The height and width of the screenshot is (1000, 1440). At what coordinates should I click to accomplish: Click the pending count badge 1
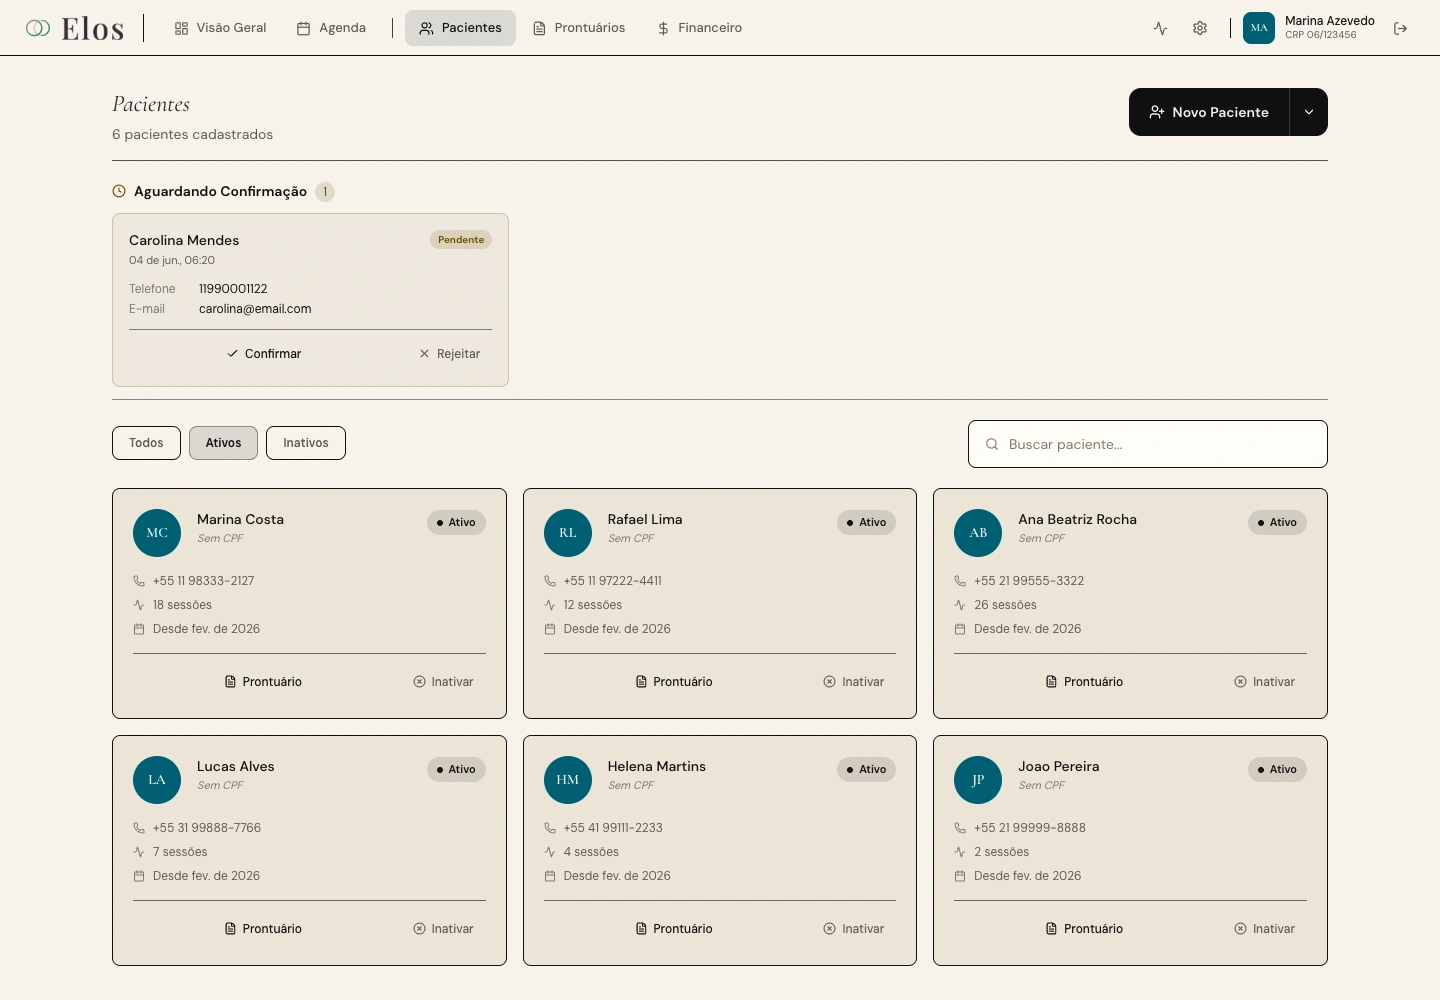[325, 192]
